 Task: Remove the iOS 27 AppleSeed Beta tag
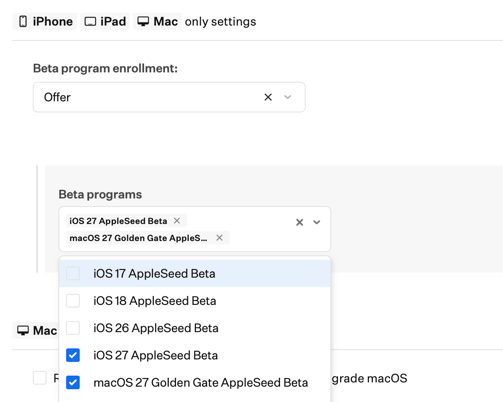pyautogui.click(x=177, y=221)
